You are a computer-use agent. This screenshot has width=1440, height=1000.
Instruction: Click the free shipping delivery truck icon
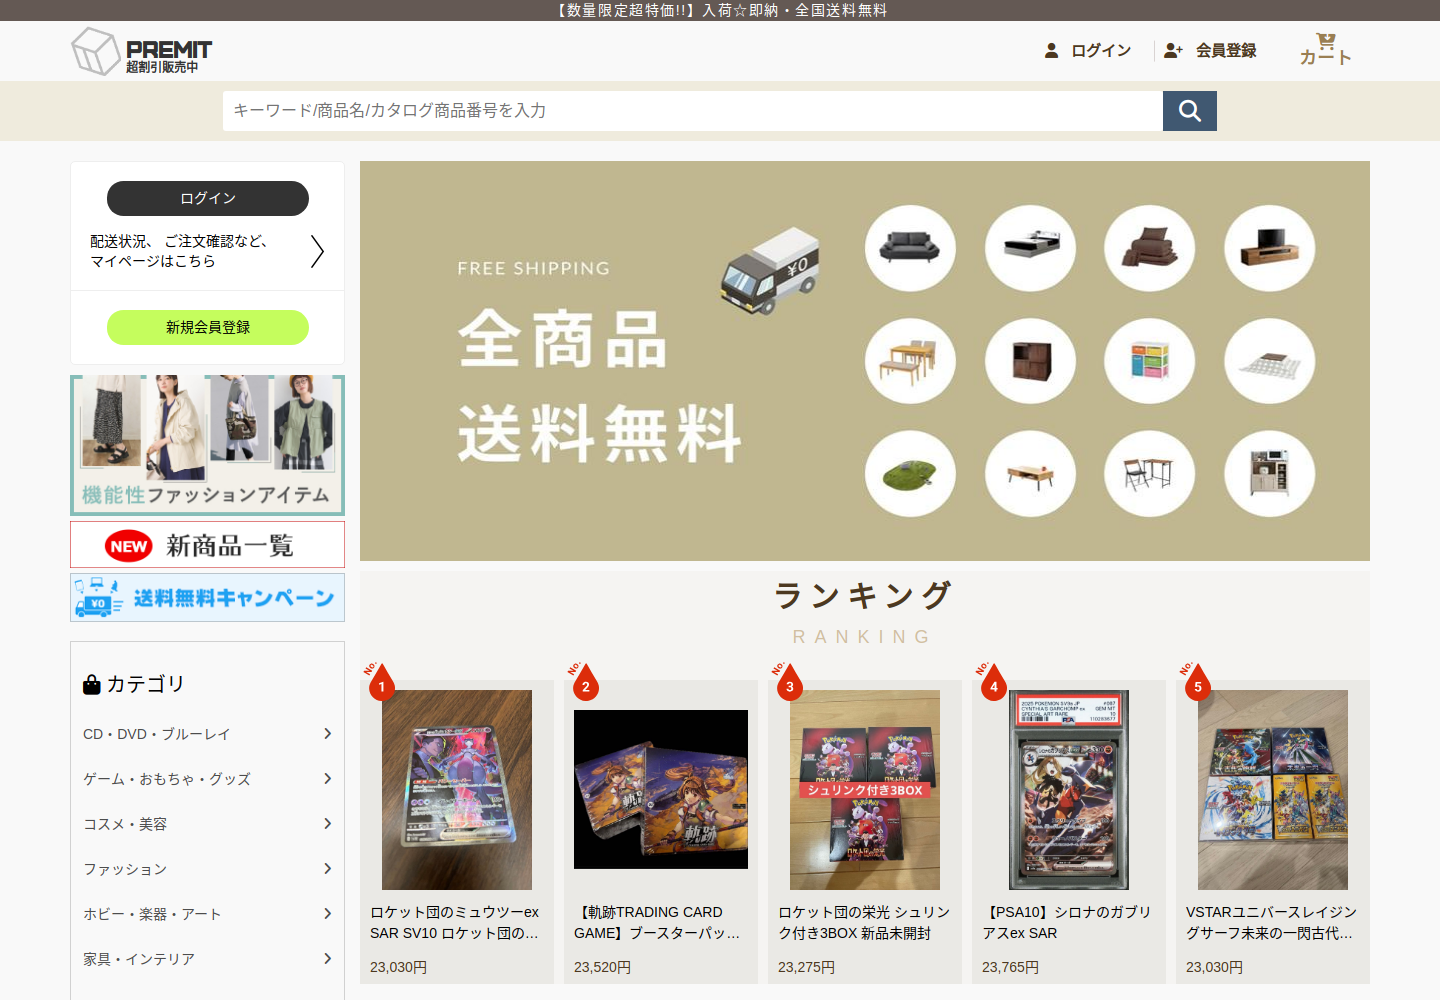[x=770, y=271]
